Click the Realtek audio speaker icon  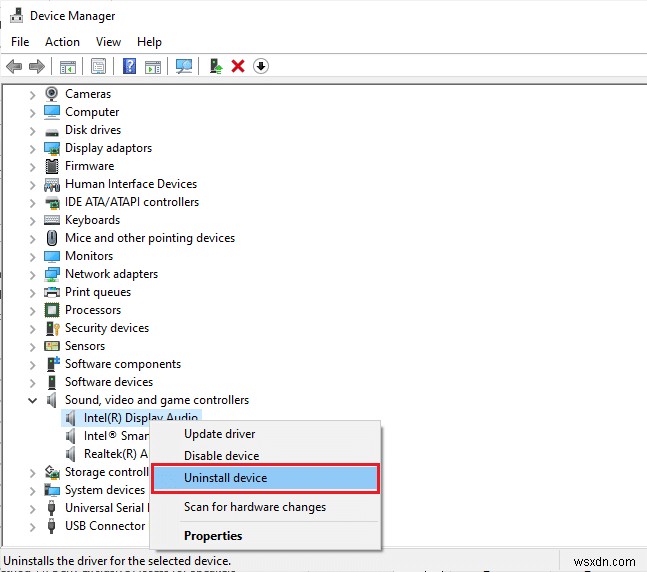[x=71, y=454]
